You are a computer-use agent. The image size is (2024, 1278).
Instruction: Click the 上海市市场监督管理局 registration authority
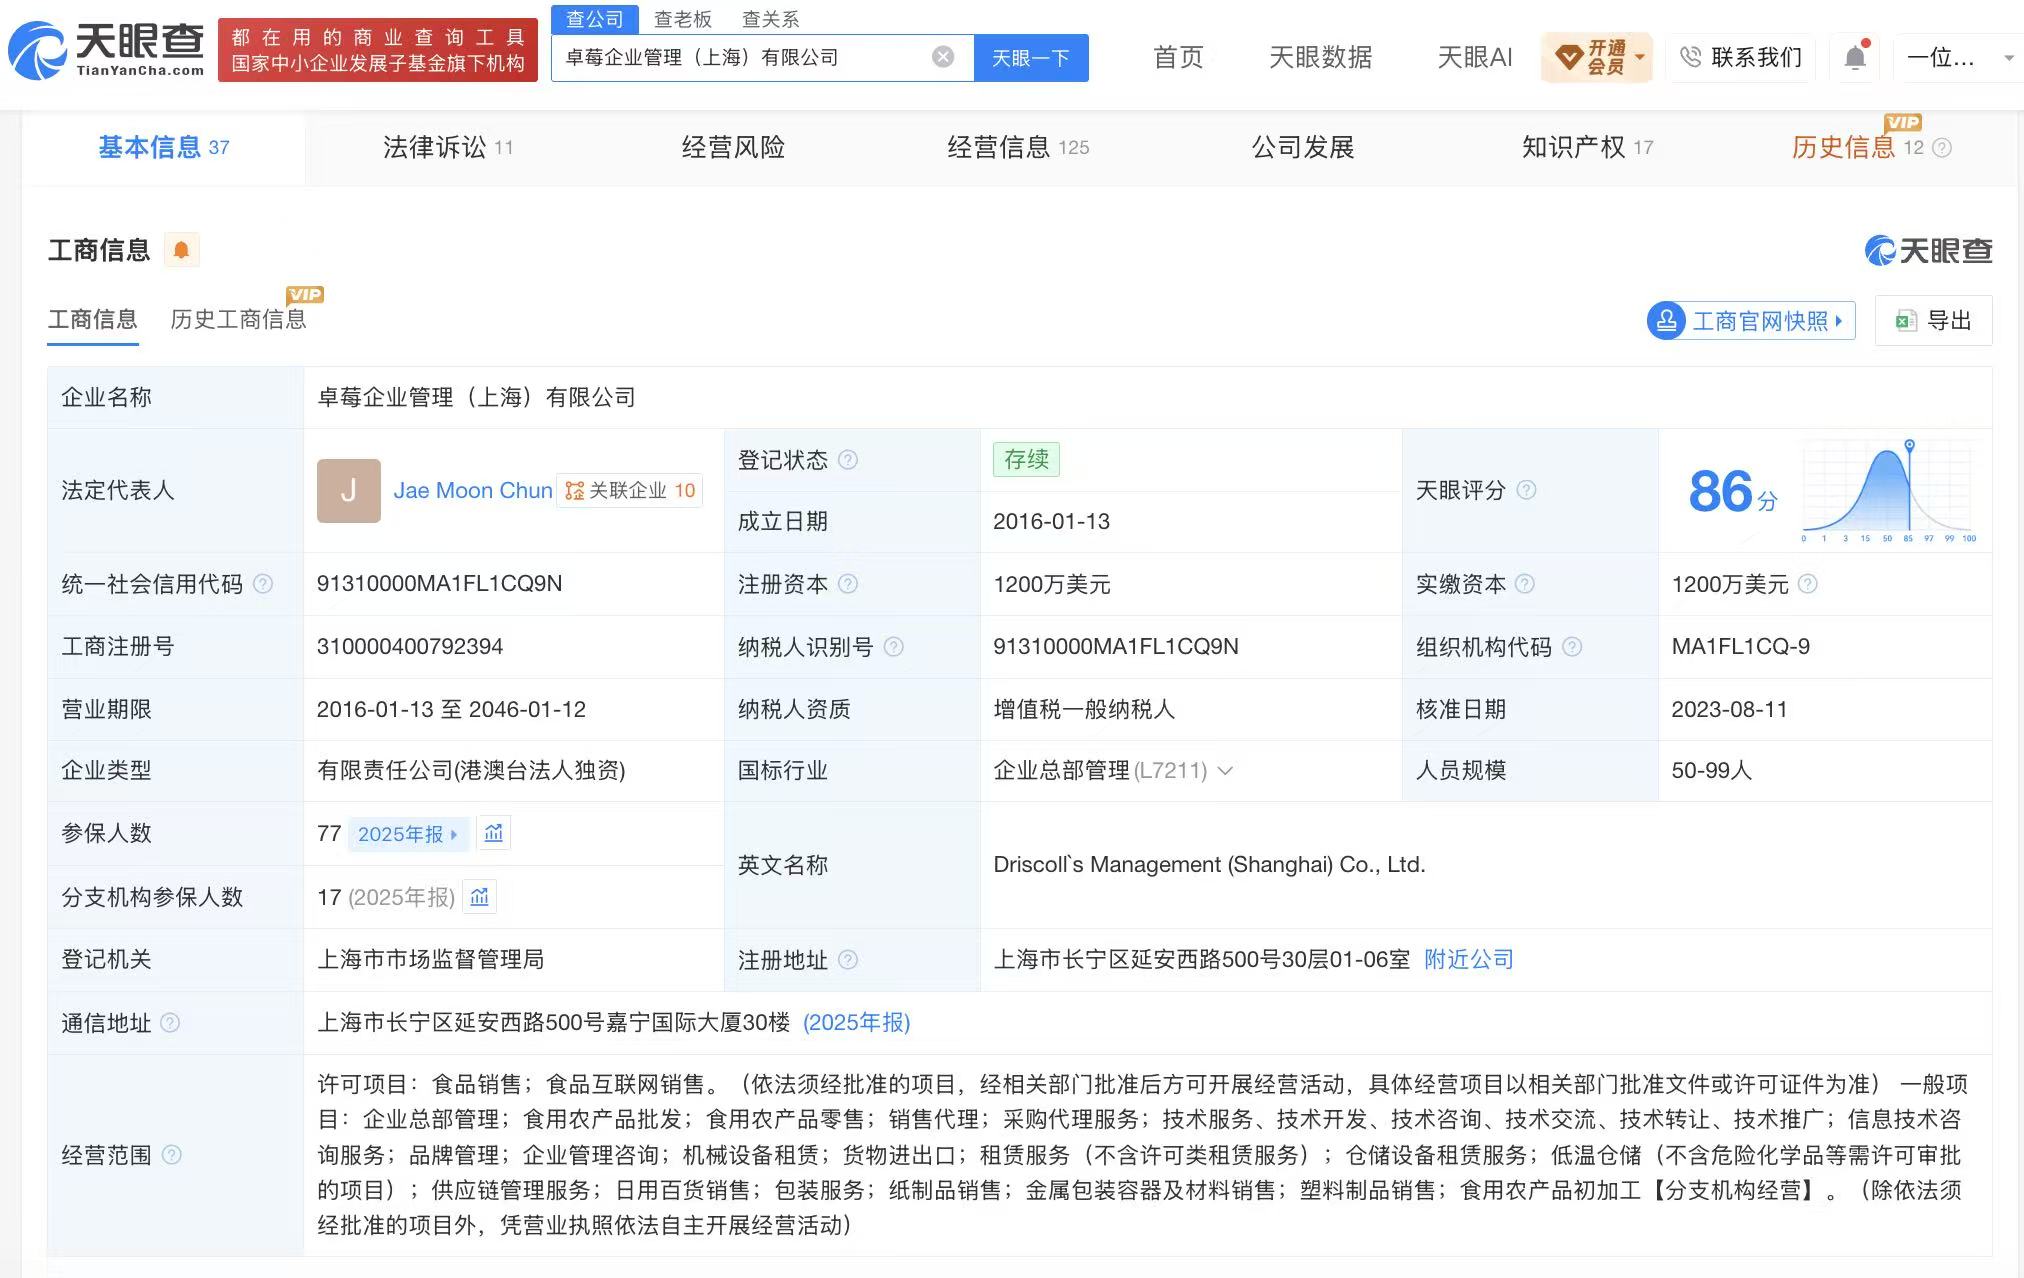coord(430,960)
